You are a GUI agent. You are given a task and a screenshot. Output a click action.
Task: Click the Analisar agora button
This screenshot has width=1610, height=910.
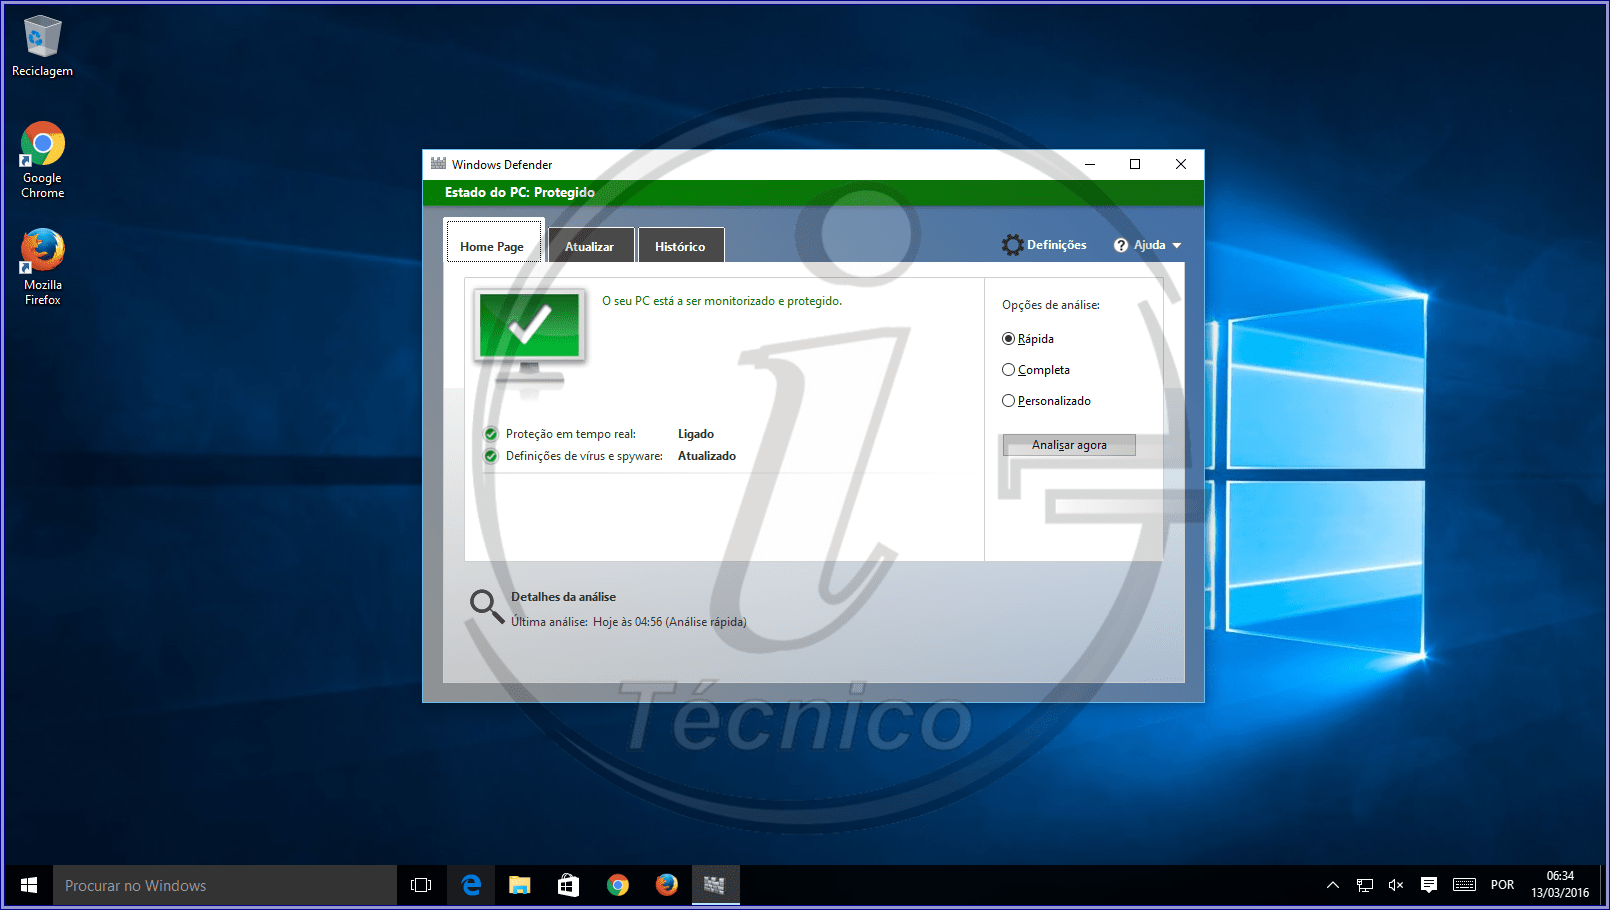(x=1068, y=444)
